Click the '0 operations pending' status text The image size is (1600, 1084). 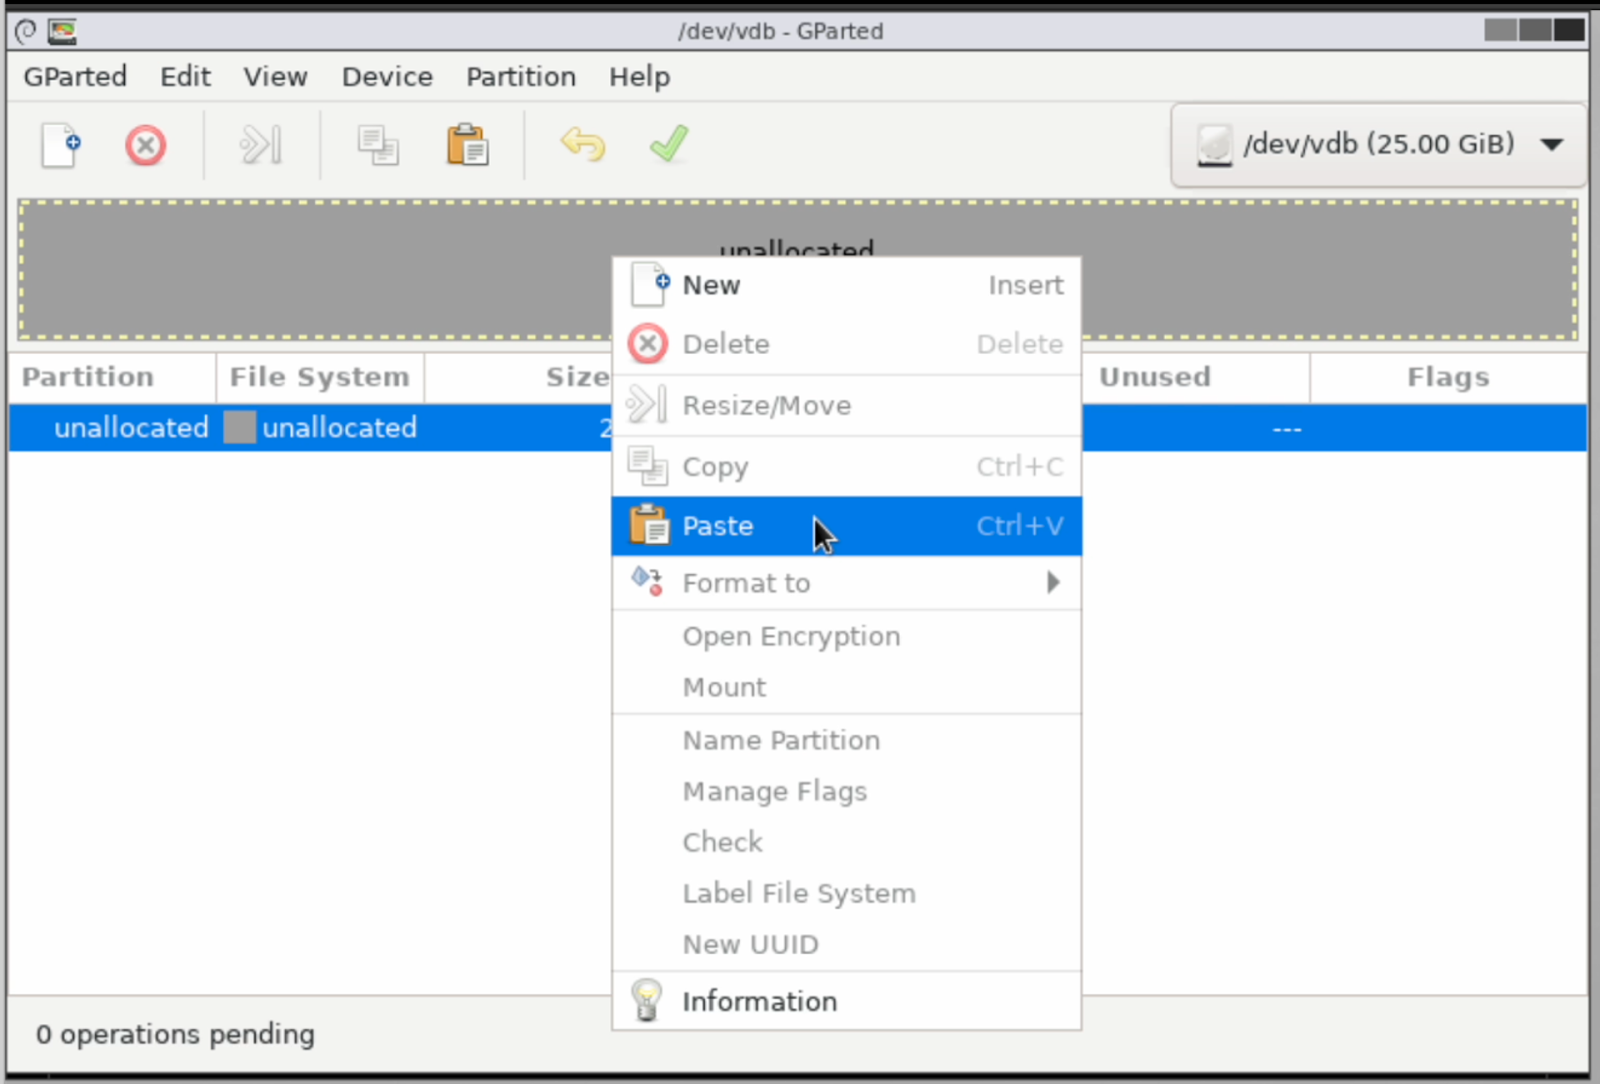click(x=175, y=1034)
